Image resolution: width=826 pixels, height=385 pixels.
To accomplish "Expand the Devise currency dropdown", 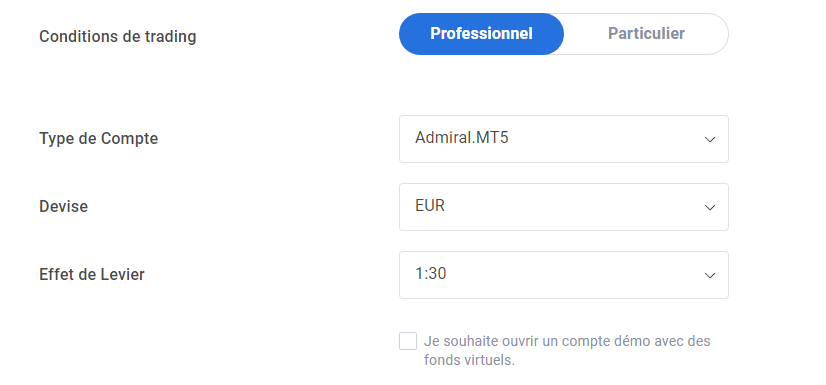I will click(564, 207).
